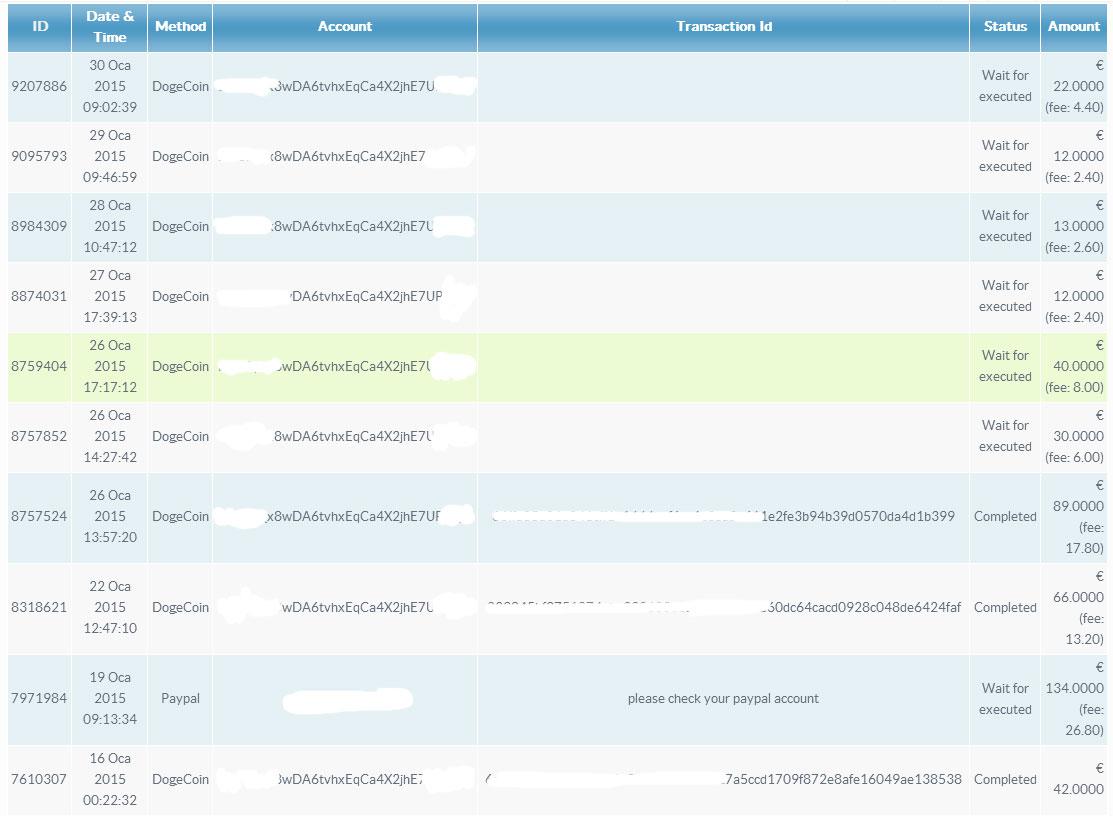Select the DogeCoin method for transaction 8984309

180,227
